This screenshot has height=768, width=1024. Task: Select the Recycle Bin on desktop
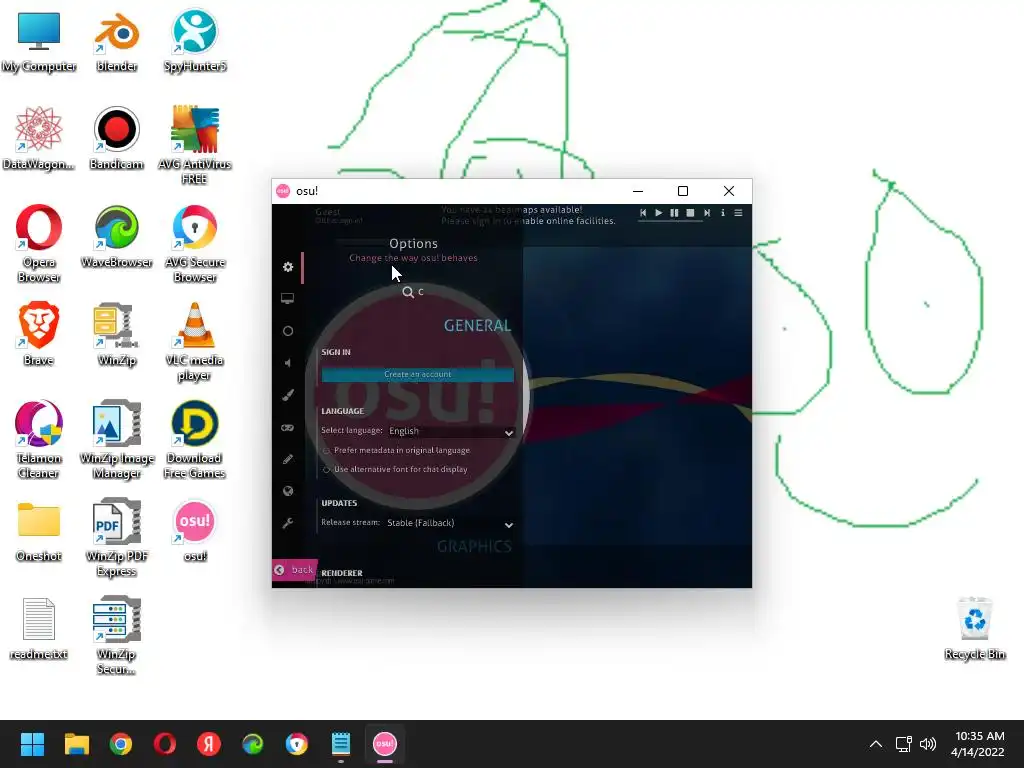[x=975, y=628]
